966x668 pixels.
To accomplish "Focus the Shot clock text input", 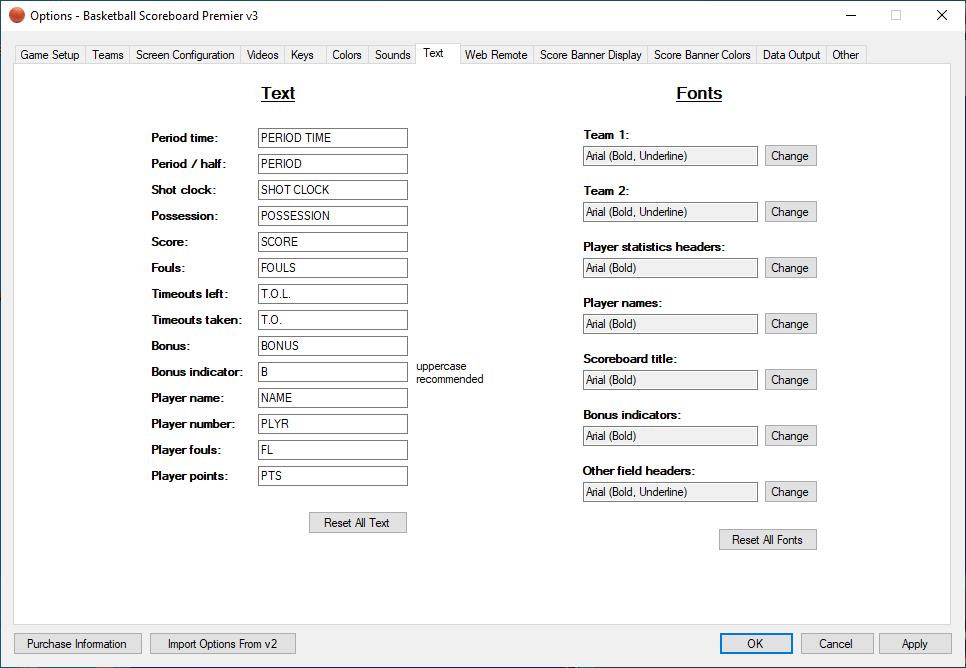I will click(x=332, y=190).
